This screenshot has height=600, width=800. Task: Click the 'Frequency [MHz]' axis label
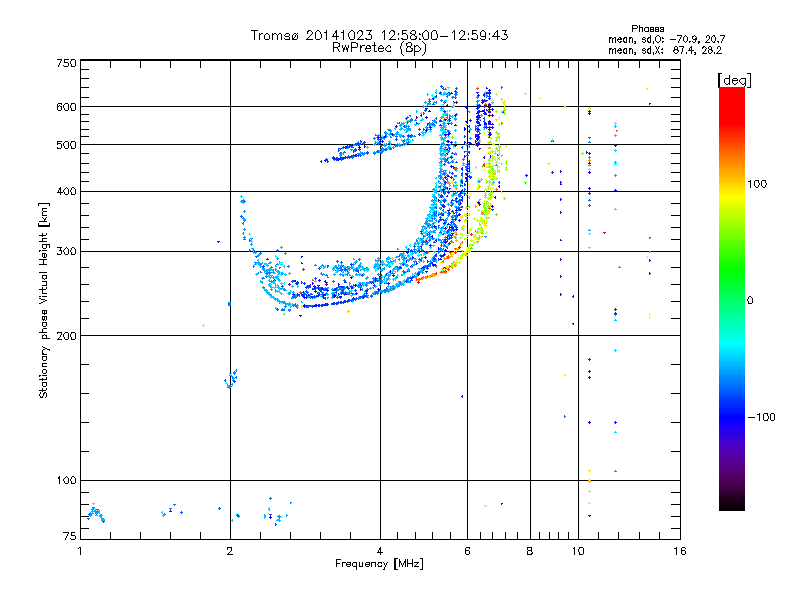[x=379, y=564]
